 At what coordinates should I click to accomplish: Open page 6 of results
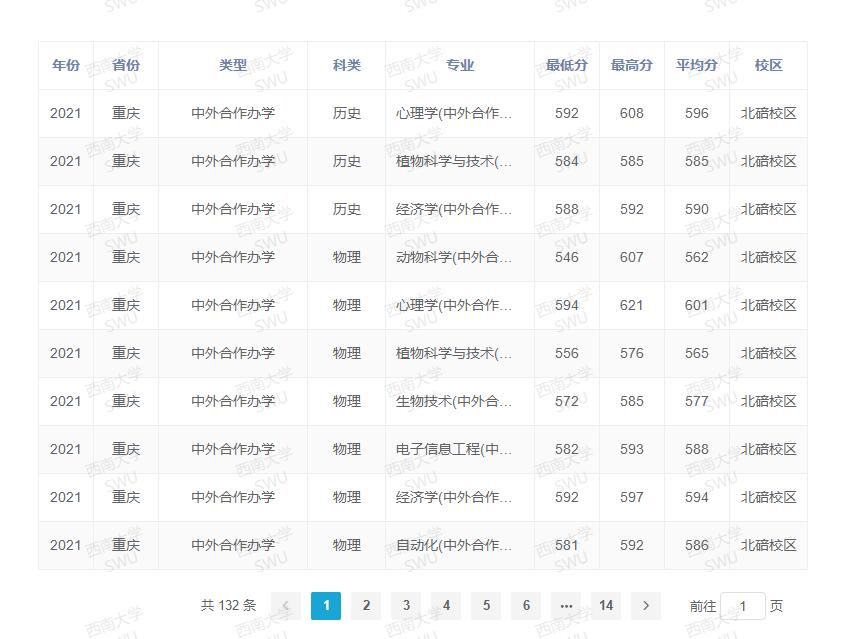(526, 606)
